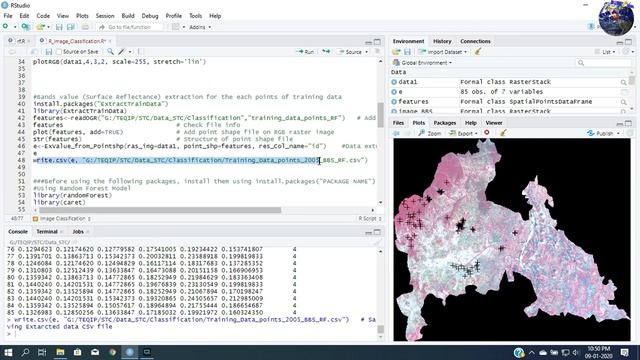
Task: Switch to the Terminal tab
Action: point(47,231)
